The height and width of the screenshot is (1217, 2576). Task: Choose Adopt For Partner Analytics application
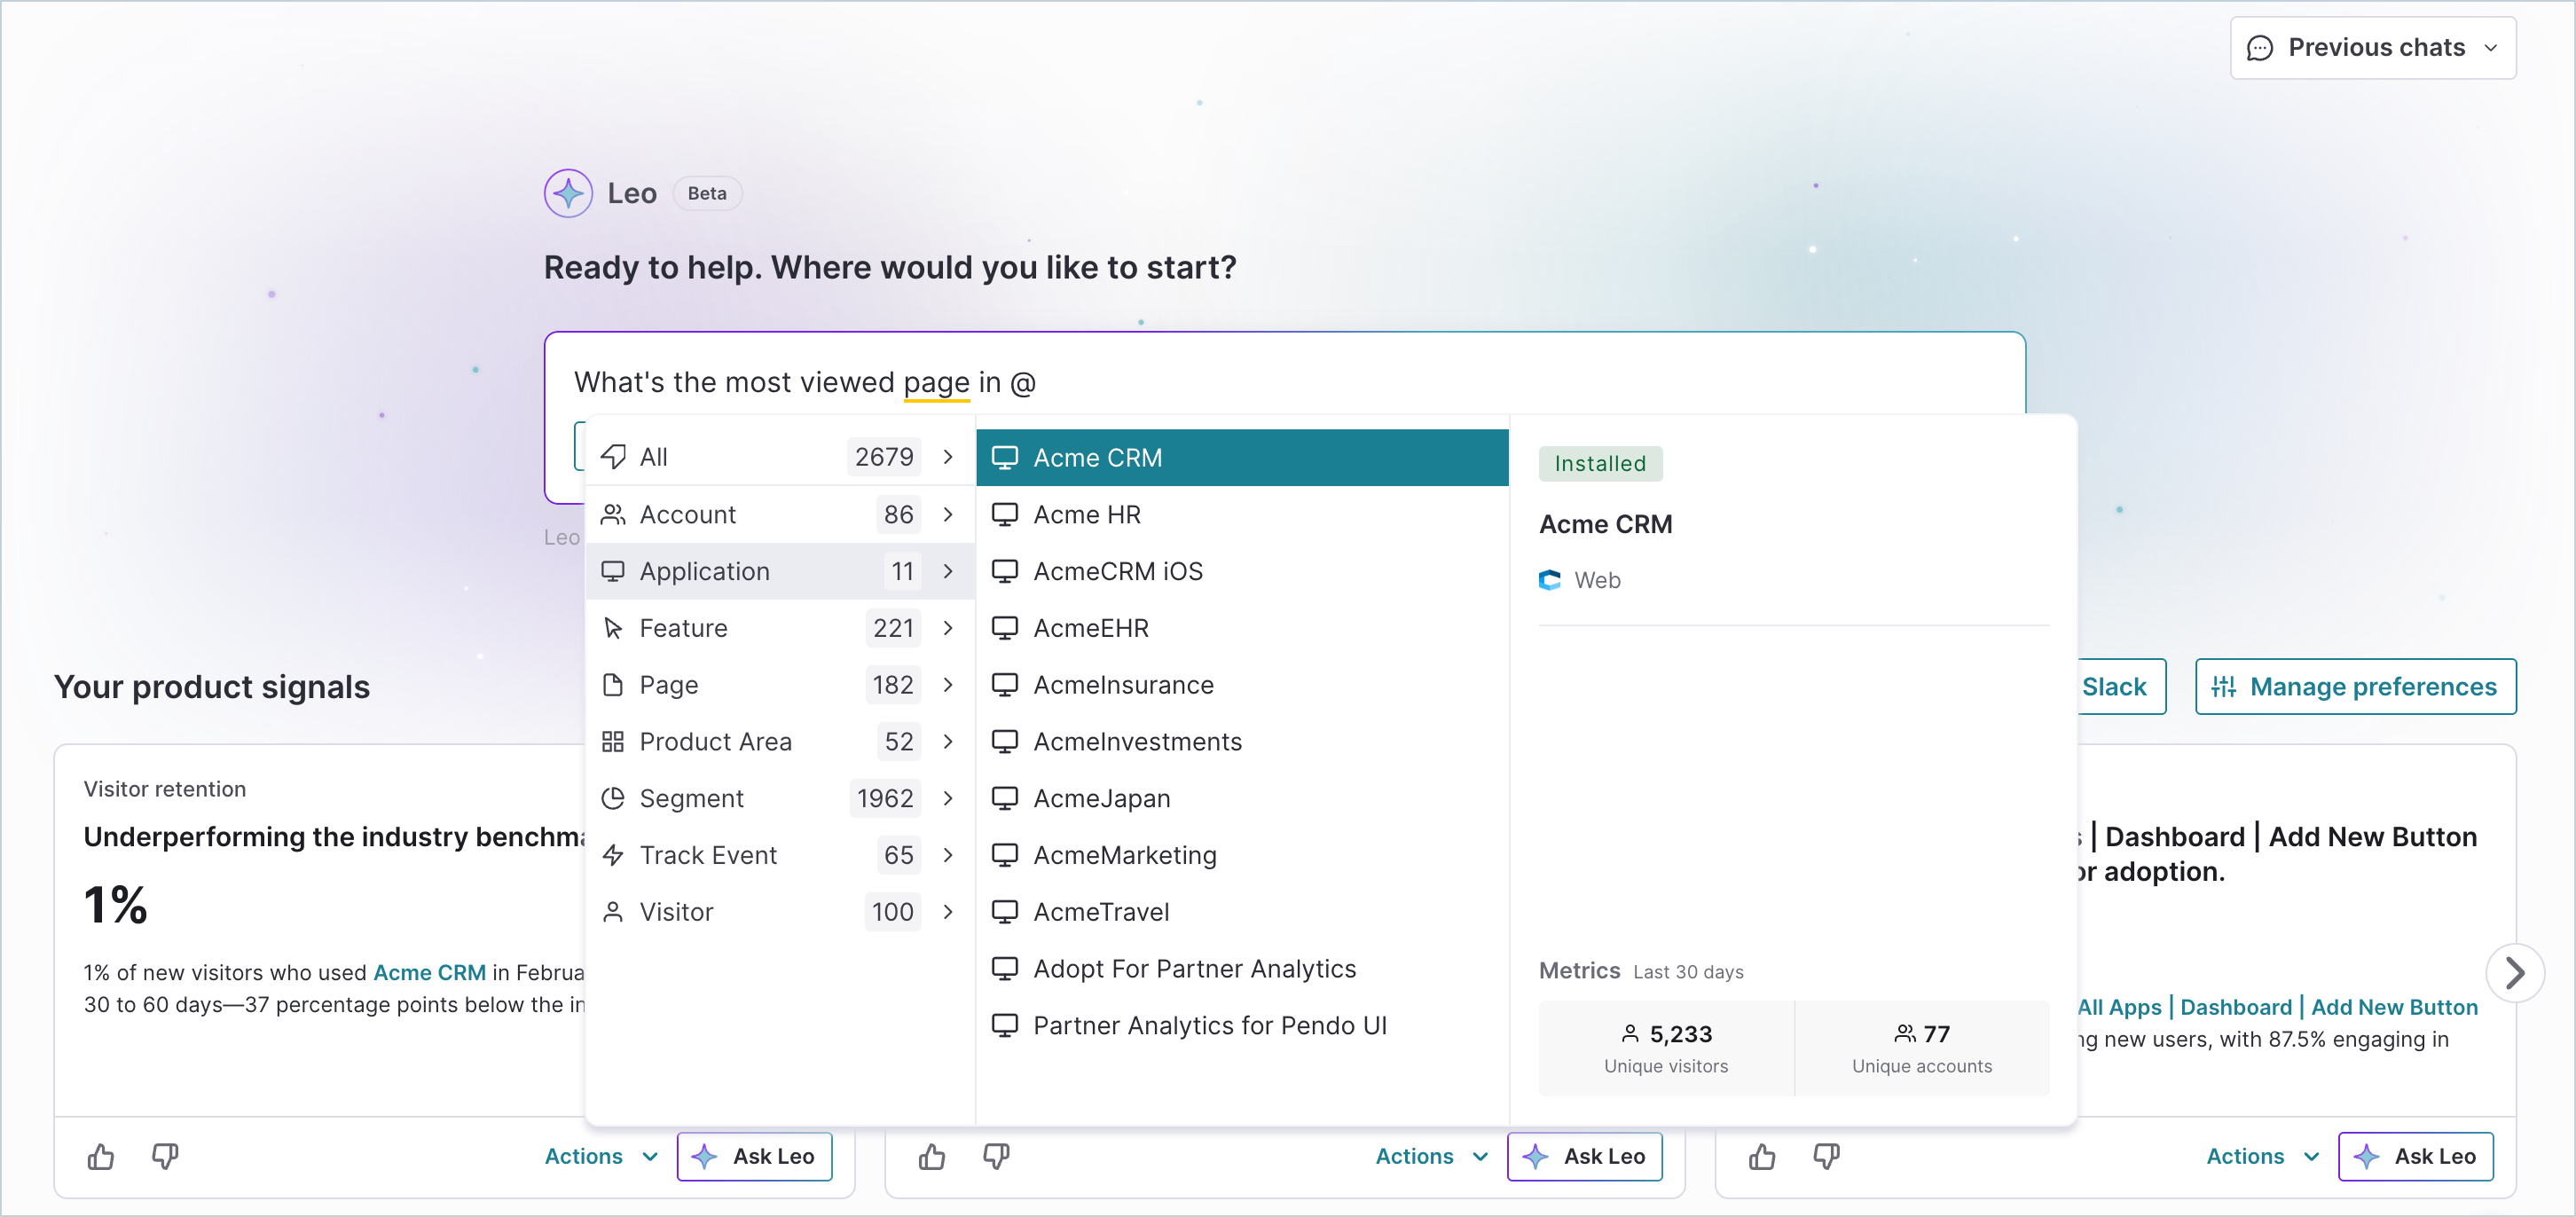1242,969
